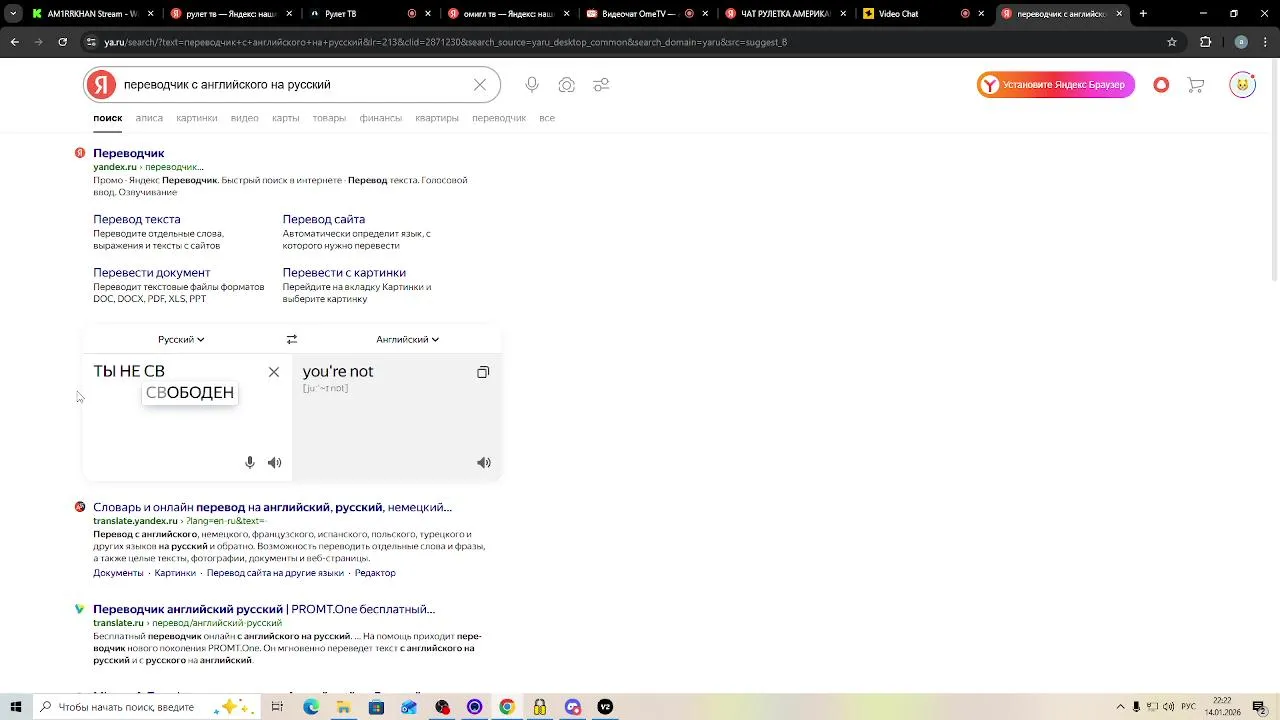Expand the Русский source language dropdown

(181, 339)
